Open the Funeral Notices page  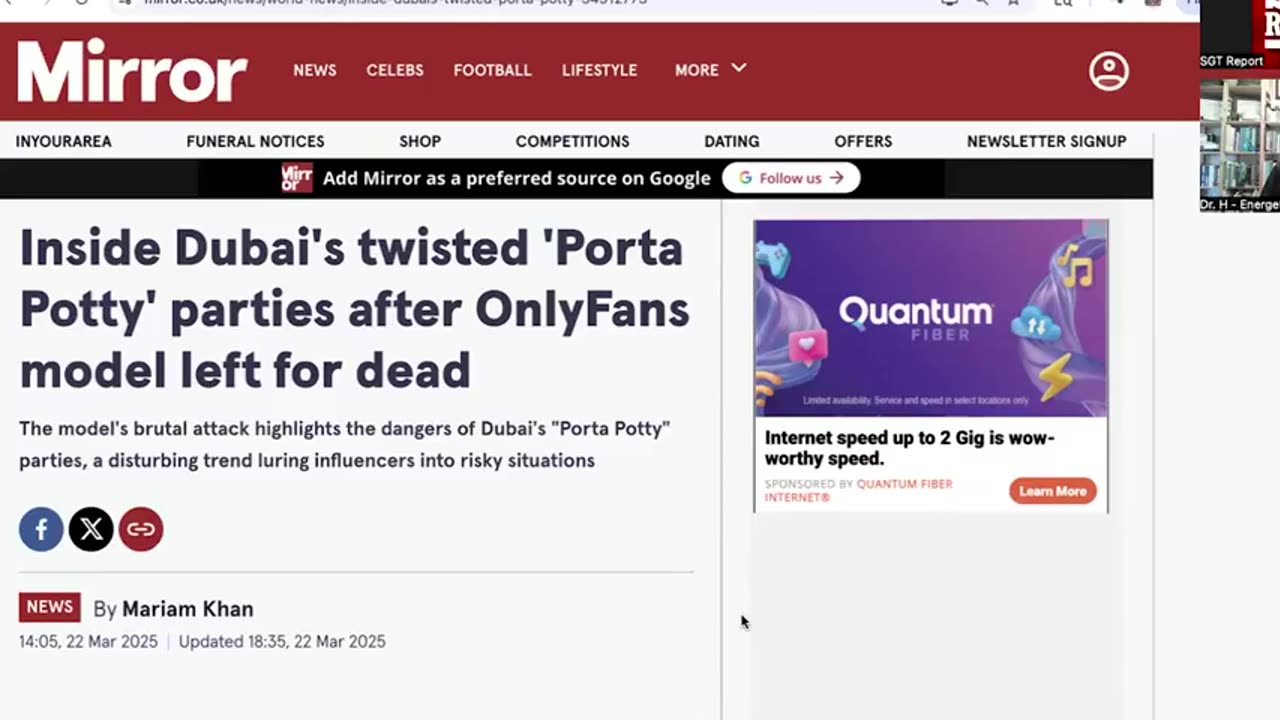[255, 141]
